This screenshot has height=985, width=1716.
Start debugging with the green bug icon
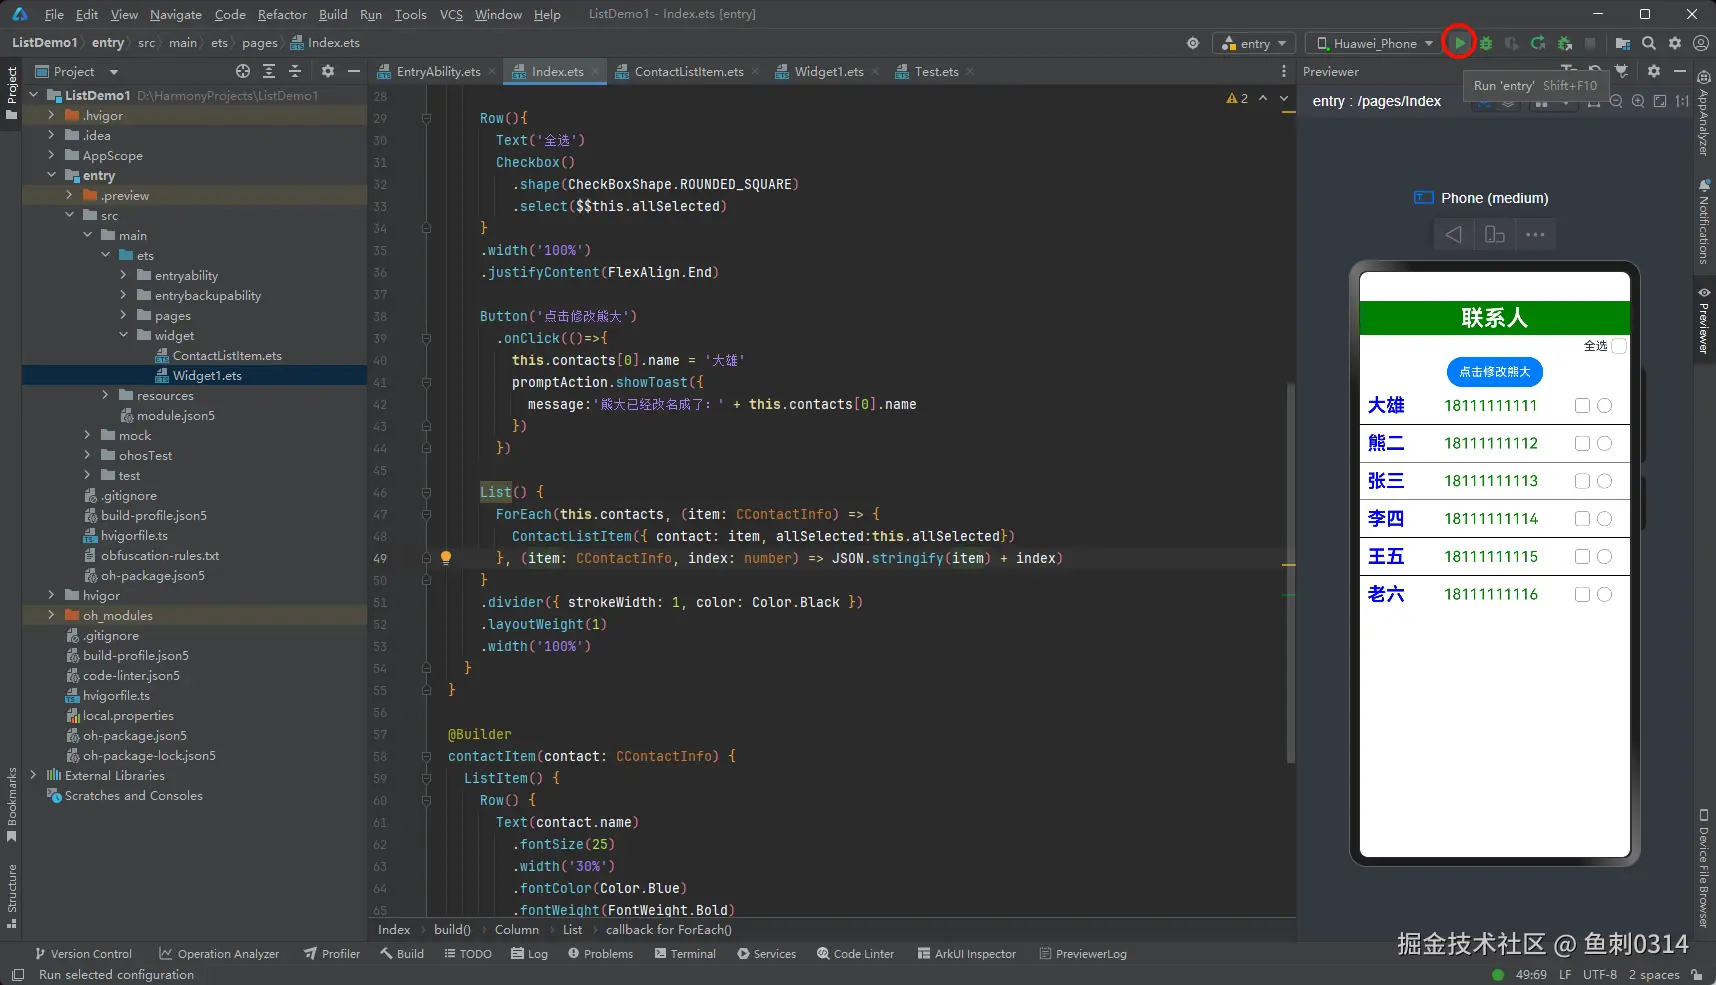point(1486,43)
